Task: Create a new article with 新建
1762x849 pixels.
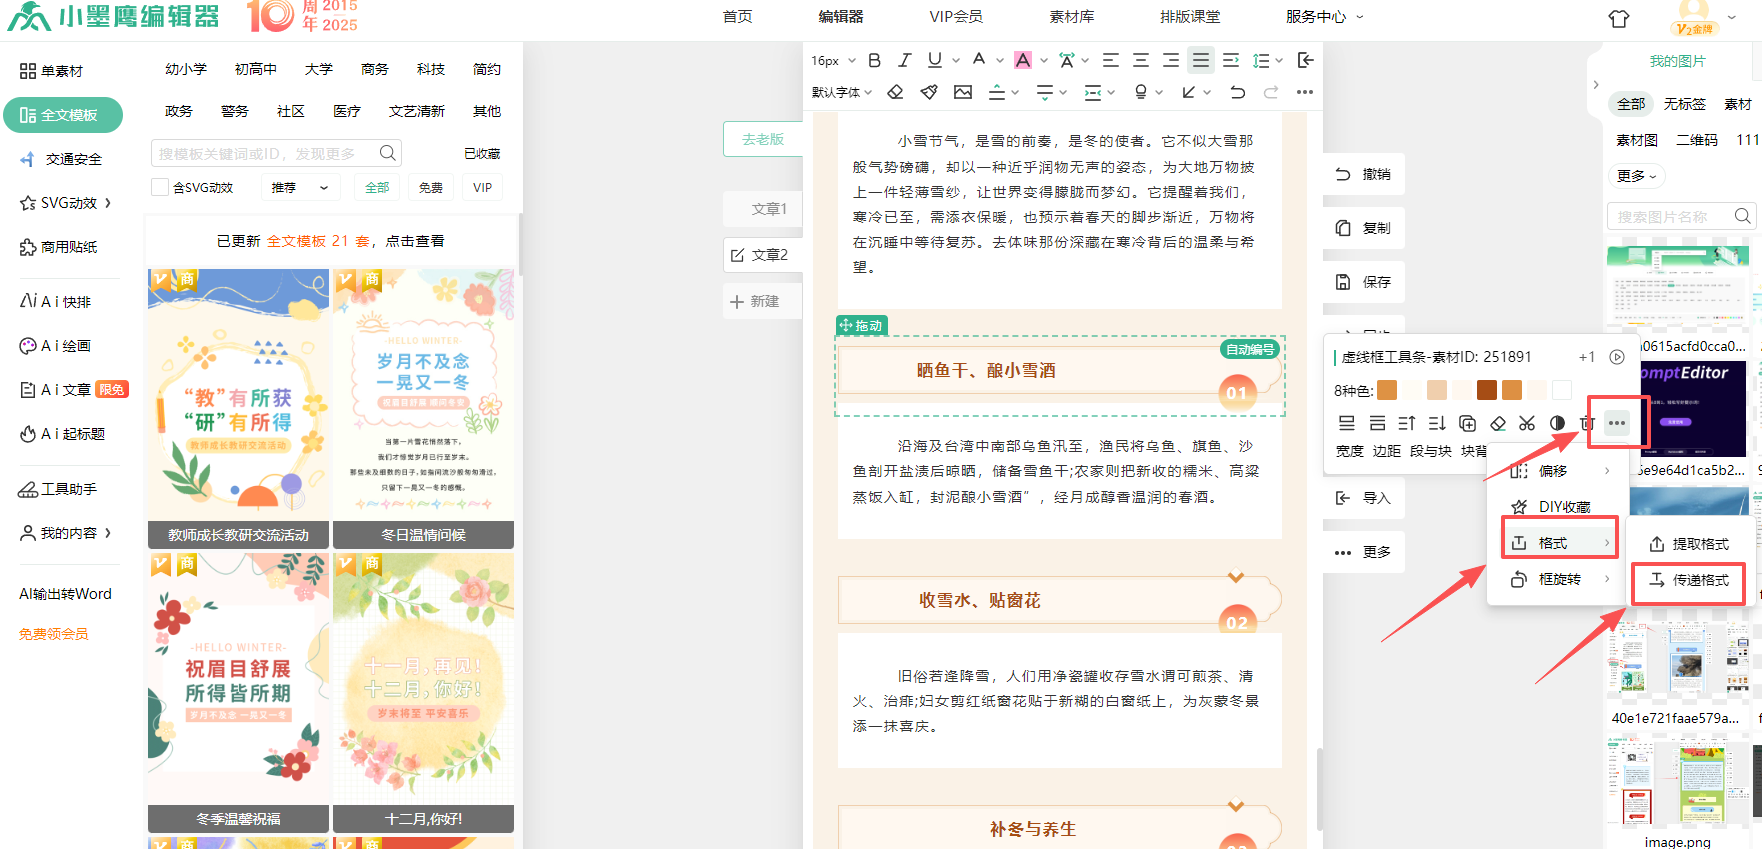Action: click(x=762, y=301)
